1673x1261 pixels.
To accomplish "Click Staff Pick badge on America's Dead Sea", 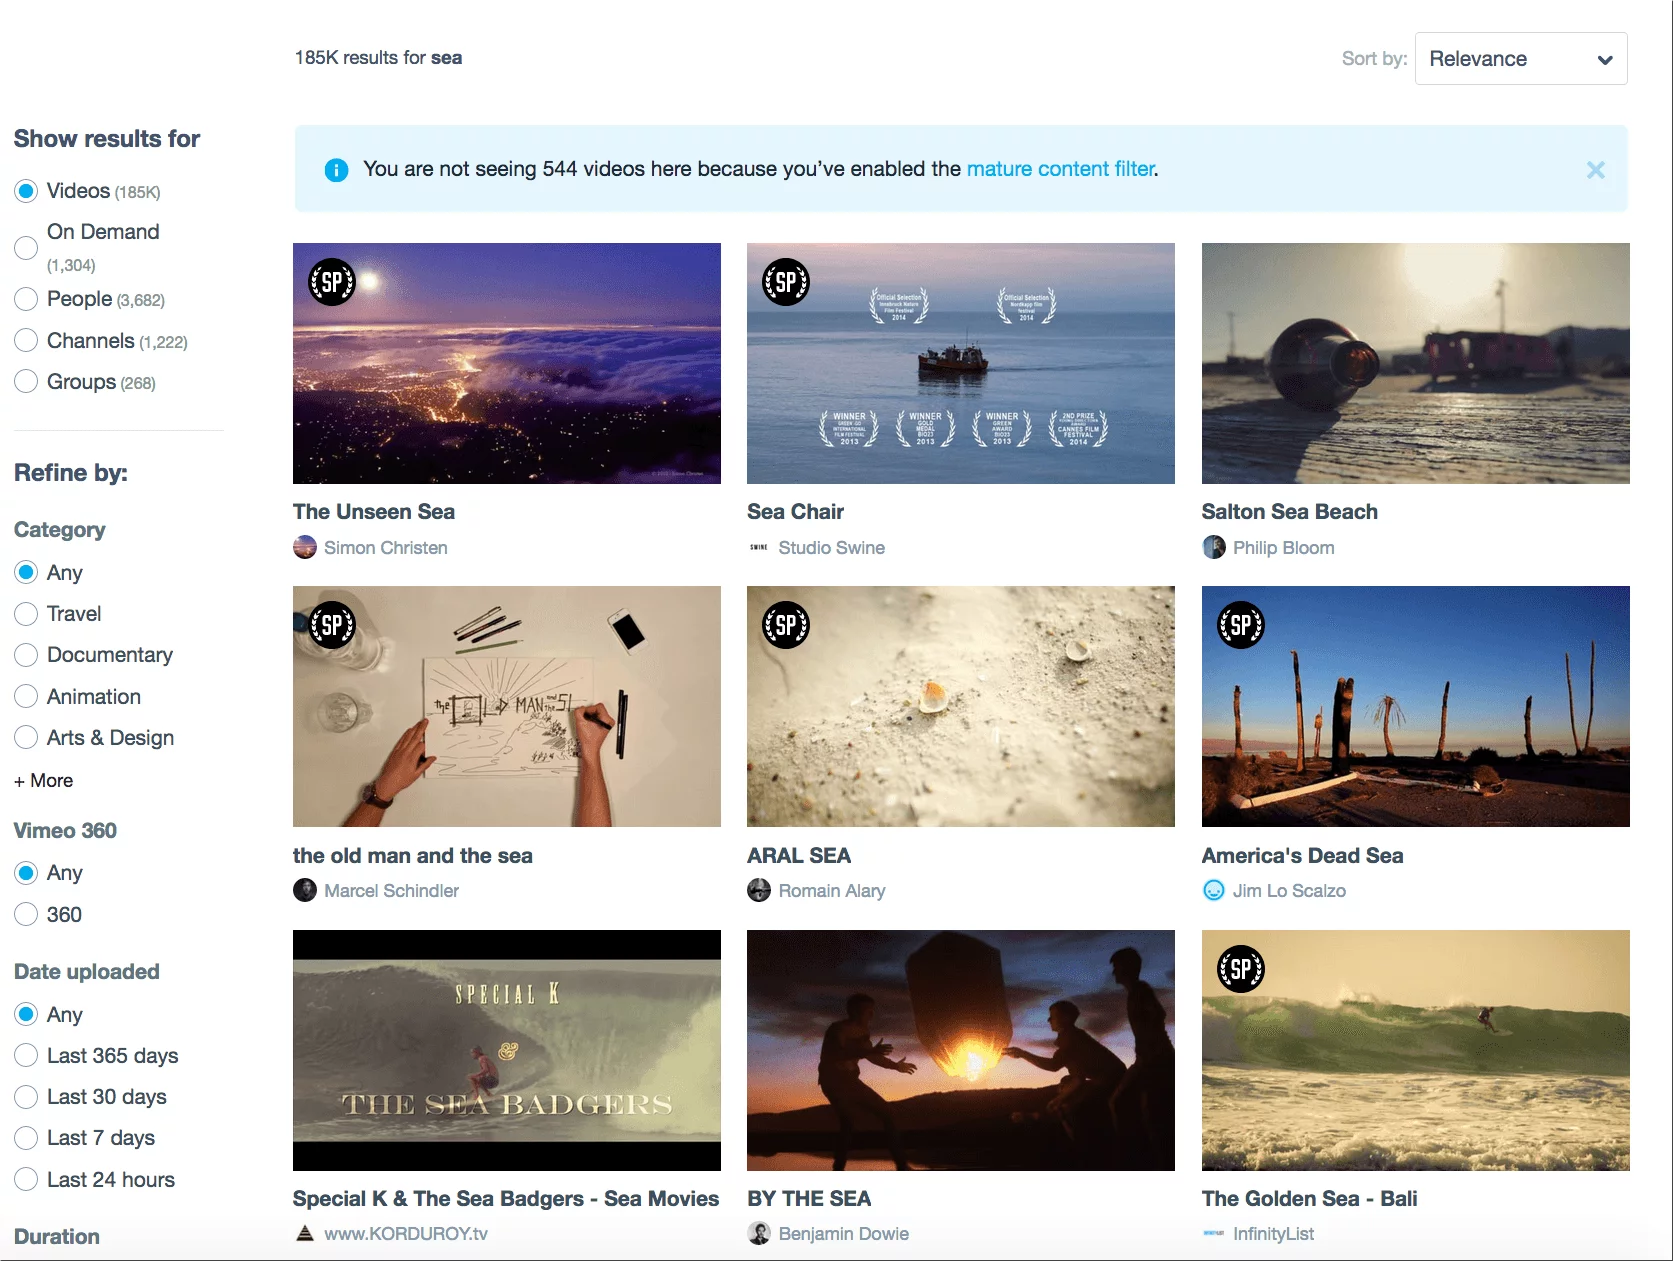I will pyautogui.click(x=1241, y=625).
